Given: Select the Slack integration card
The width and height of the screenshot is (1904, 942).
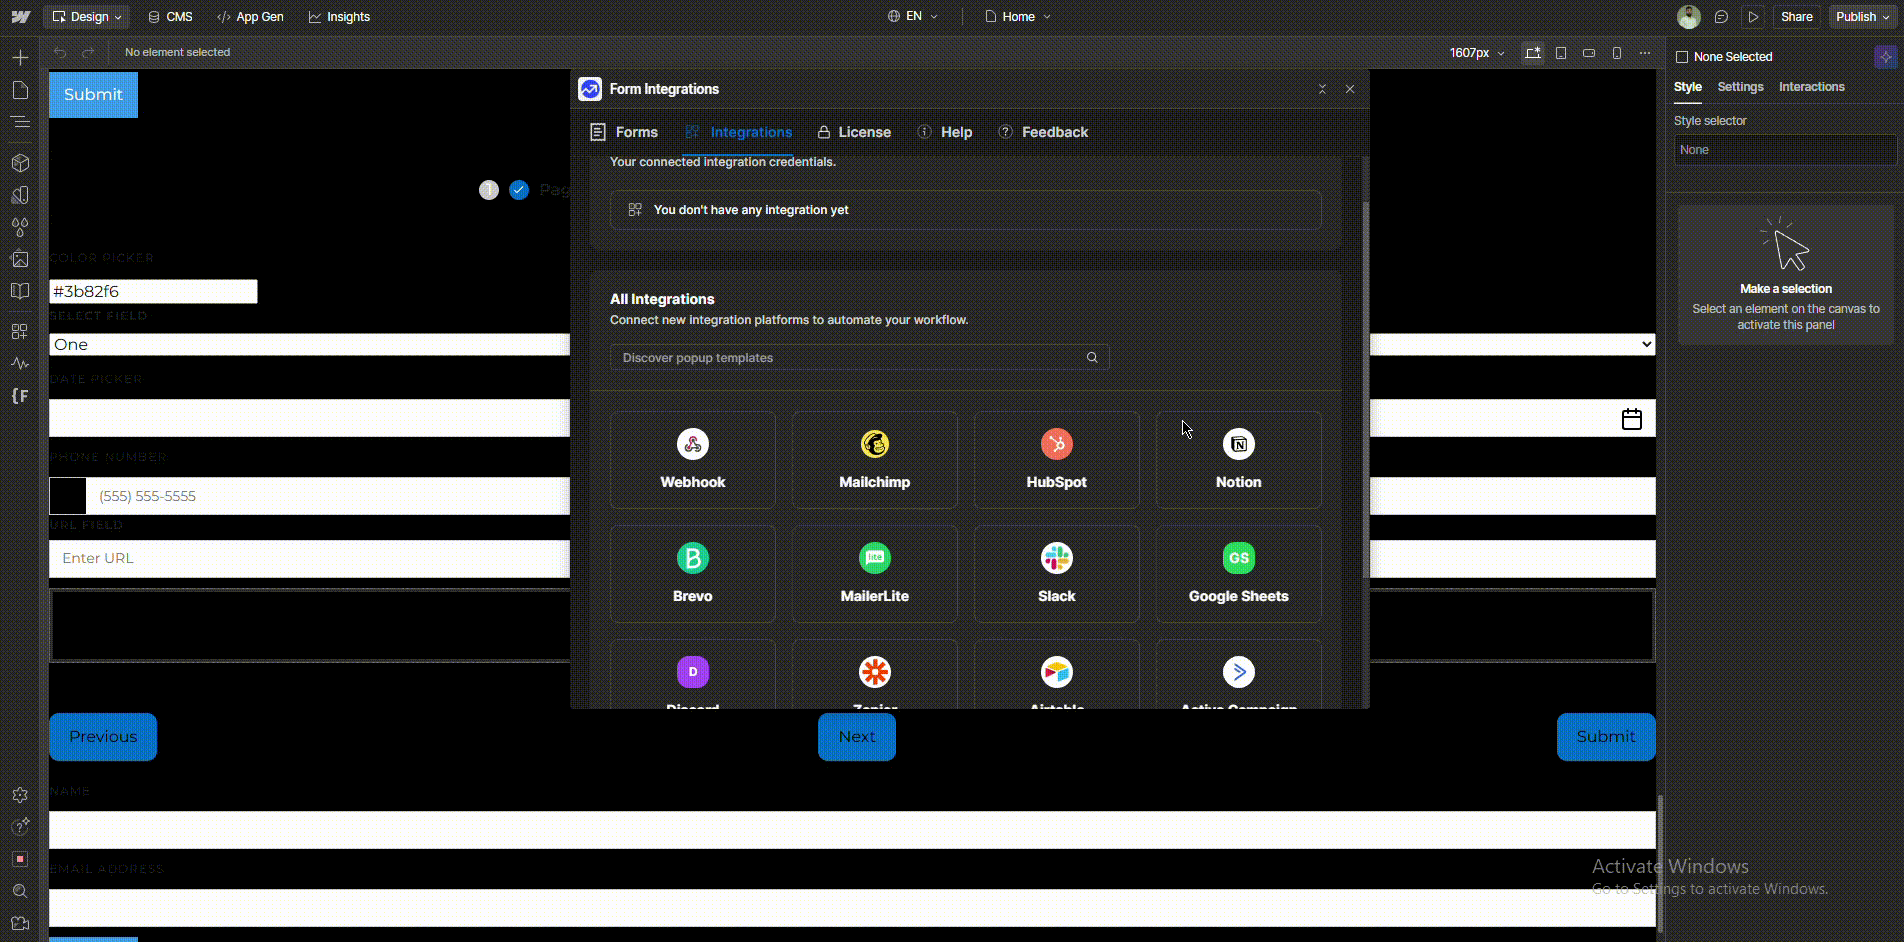Looking at the screenshot, I should pos(1056,574).
